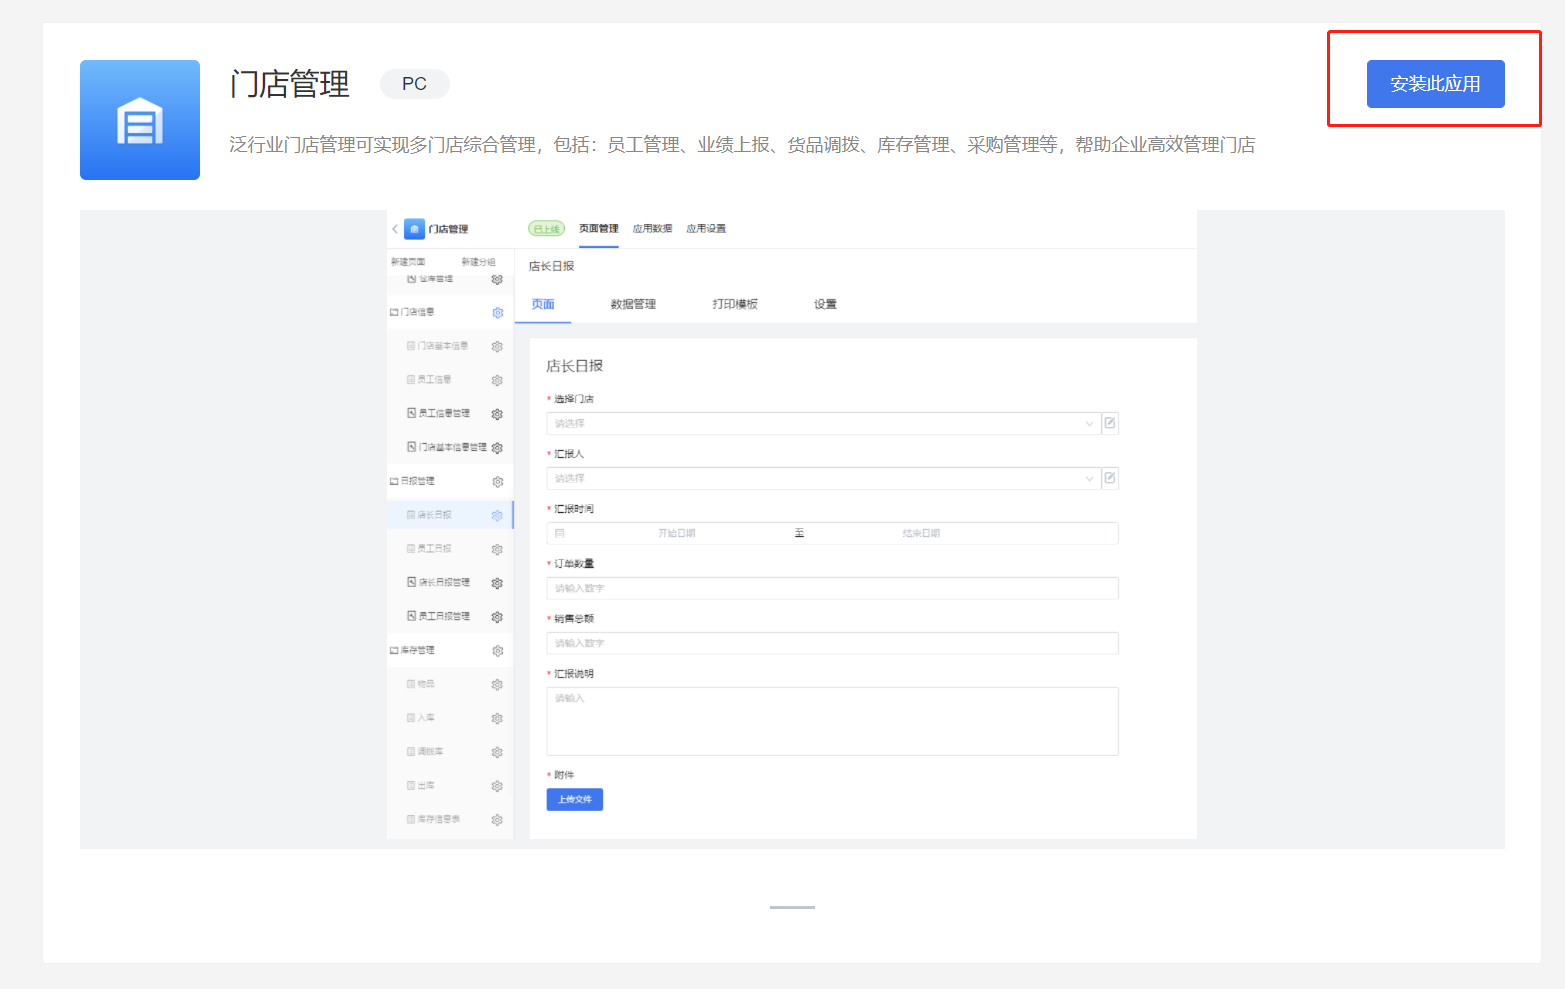1565x989 pixels.
Task: Expand the 门店信息 folder group
Action: (x=412, y=312)
